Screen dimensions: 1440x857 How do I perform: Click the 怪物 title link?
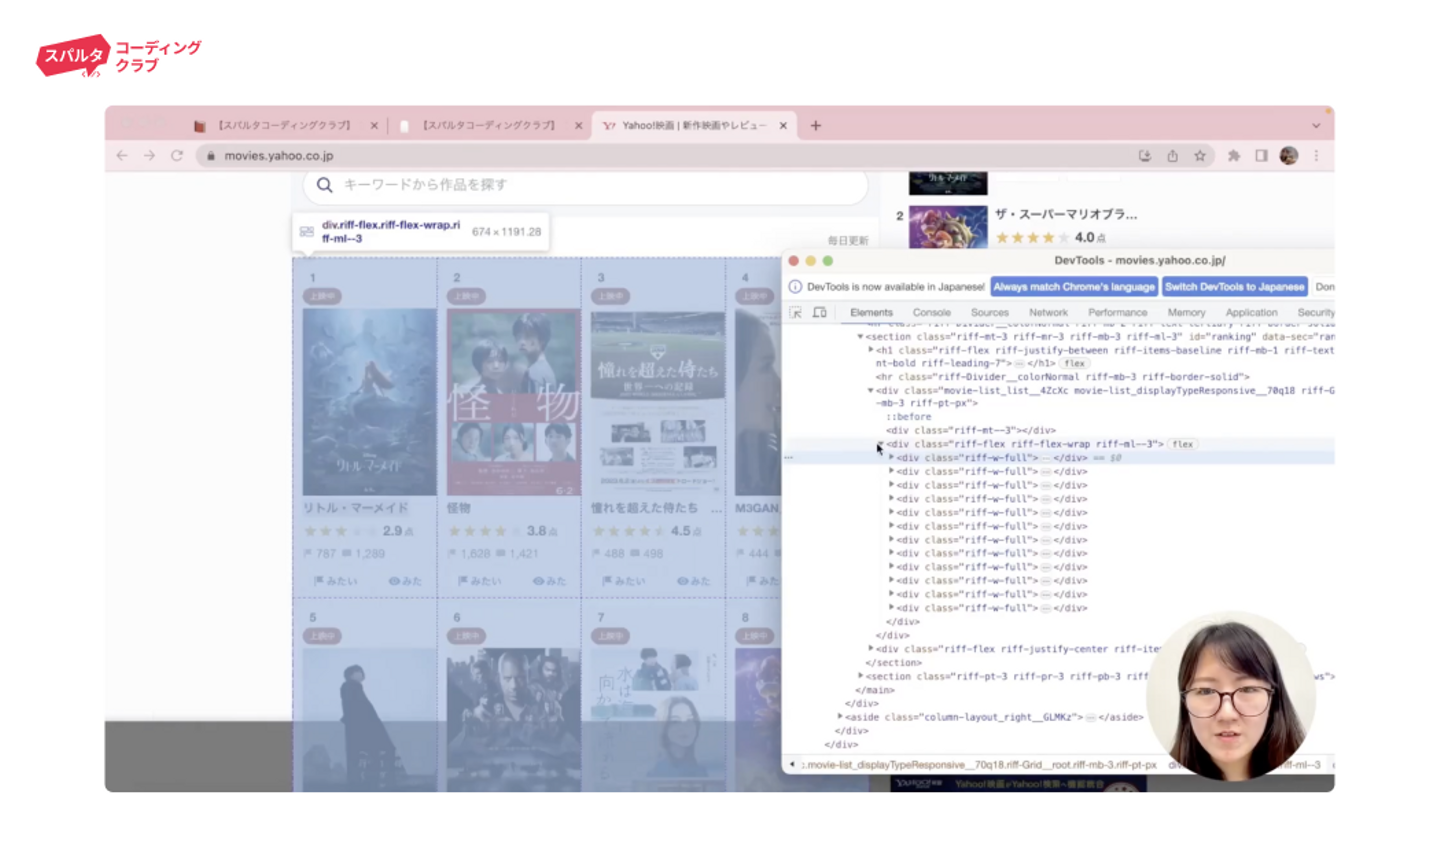click(x=459, y=508)
